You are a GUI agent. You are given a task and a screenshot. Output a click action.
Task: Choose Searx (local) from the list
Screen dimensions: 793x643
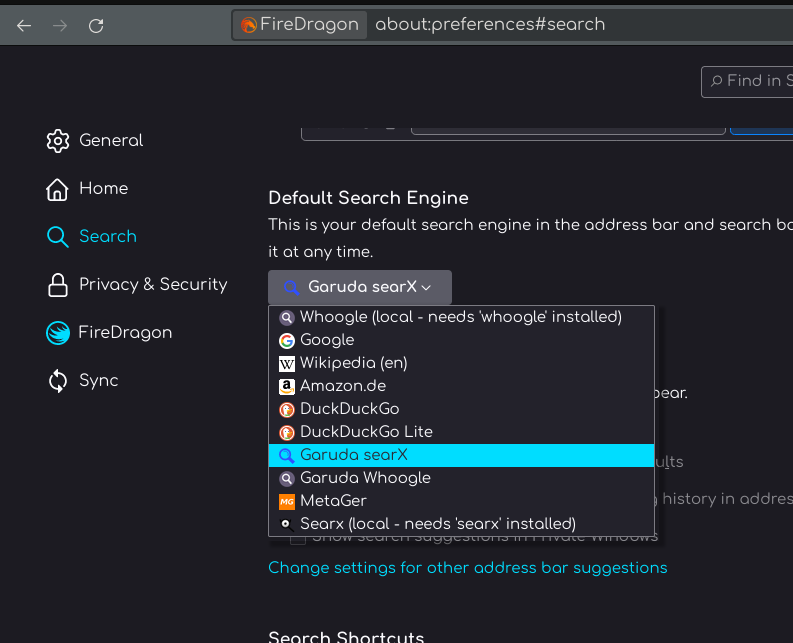(461, 525)
